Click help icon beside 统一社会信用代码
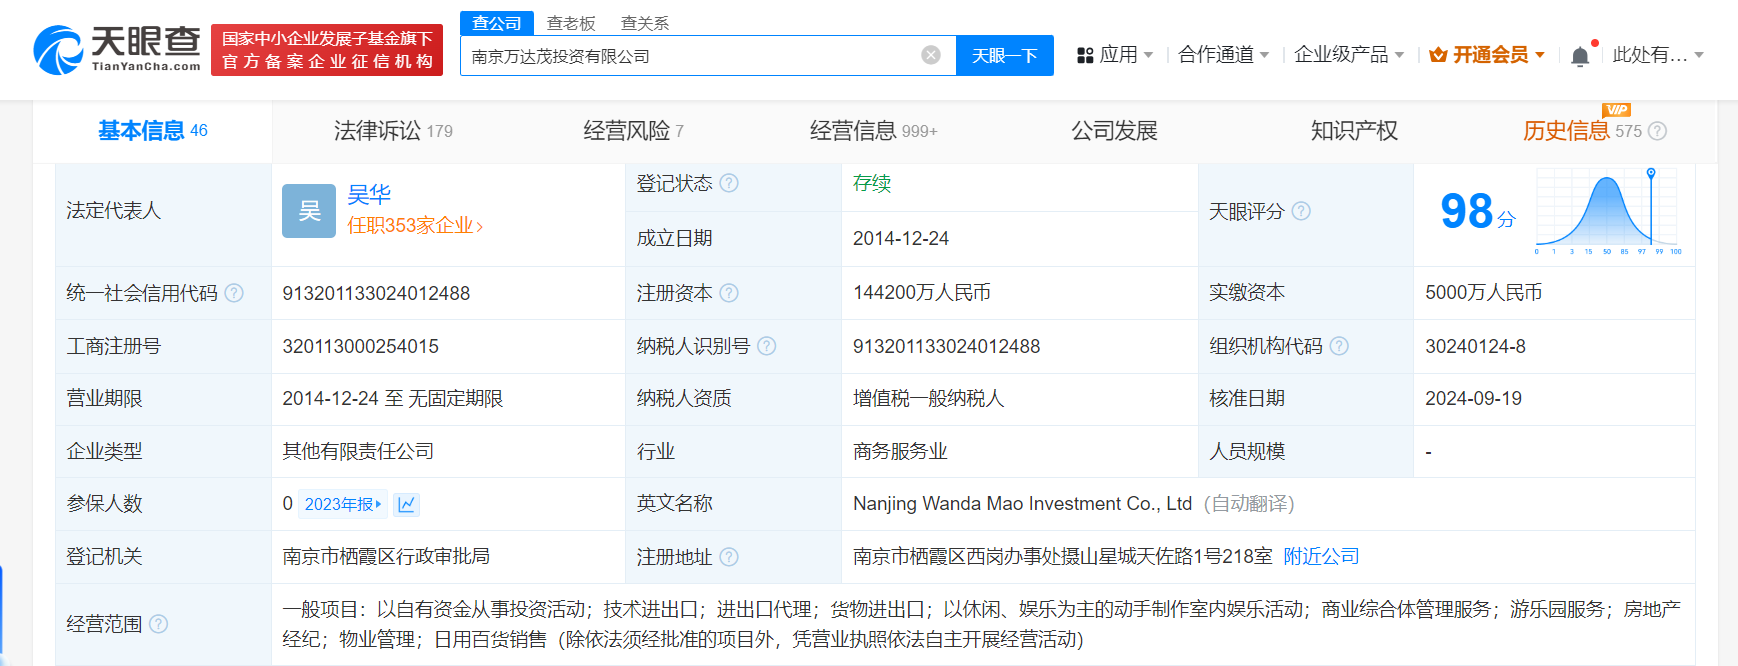The width and height of the screenshot is (1738, 666). (234, 293)
